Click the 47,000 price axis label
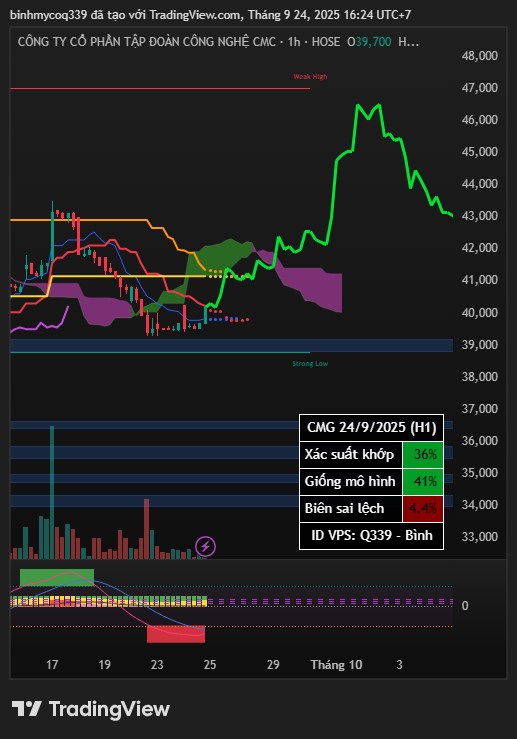The width and height of the screenshot is (517, 739). tap(480, 88)
